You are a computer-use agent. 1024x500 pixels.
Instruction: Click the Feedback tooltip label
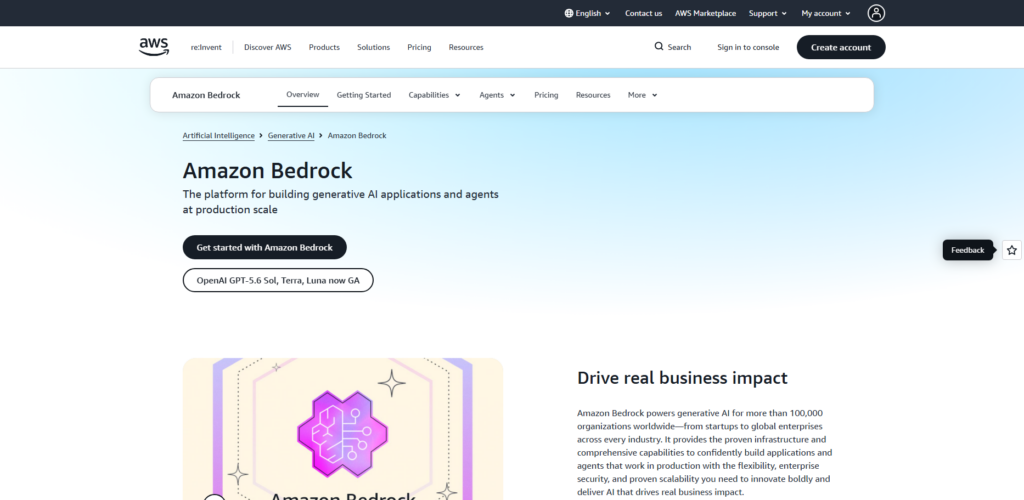968,250
